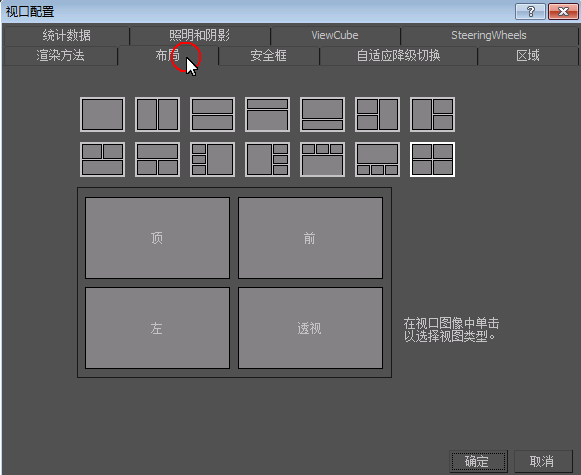581x475 pixels.
Task: Select the single viewport layout icon
Action: [x=102, y=114]
